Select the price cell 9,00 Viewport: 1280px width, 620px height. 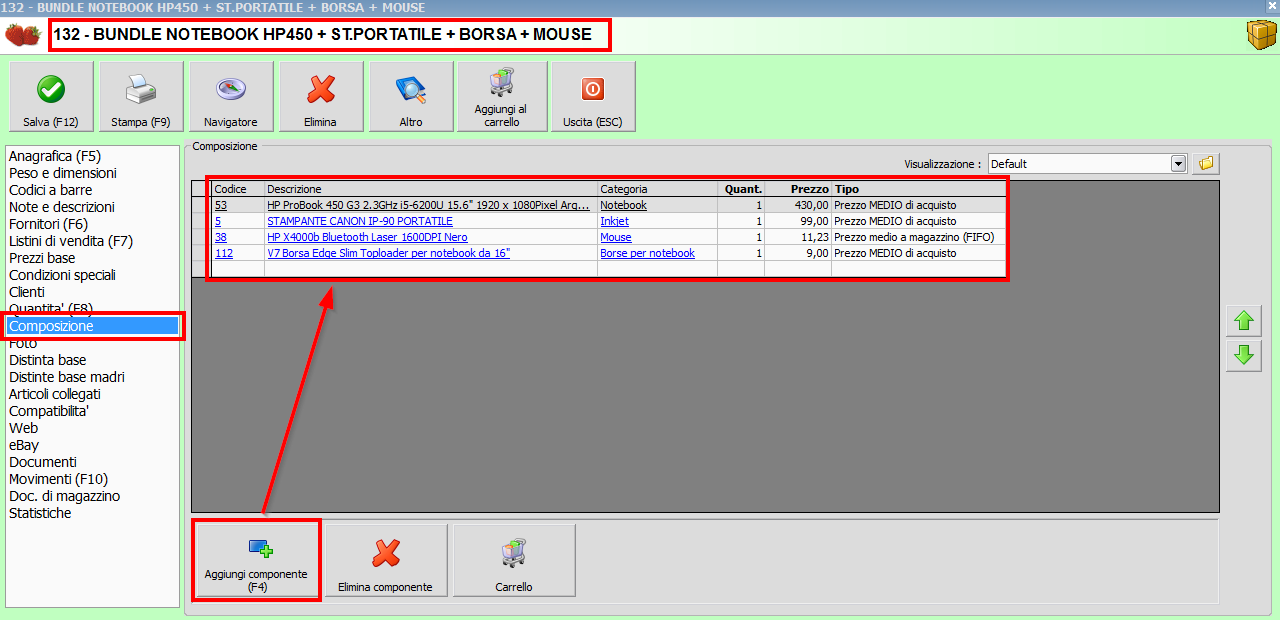798,253
